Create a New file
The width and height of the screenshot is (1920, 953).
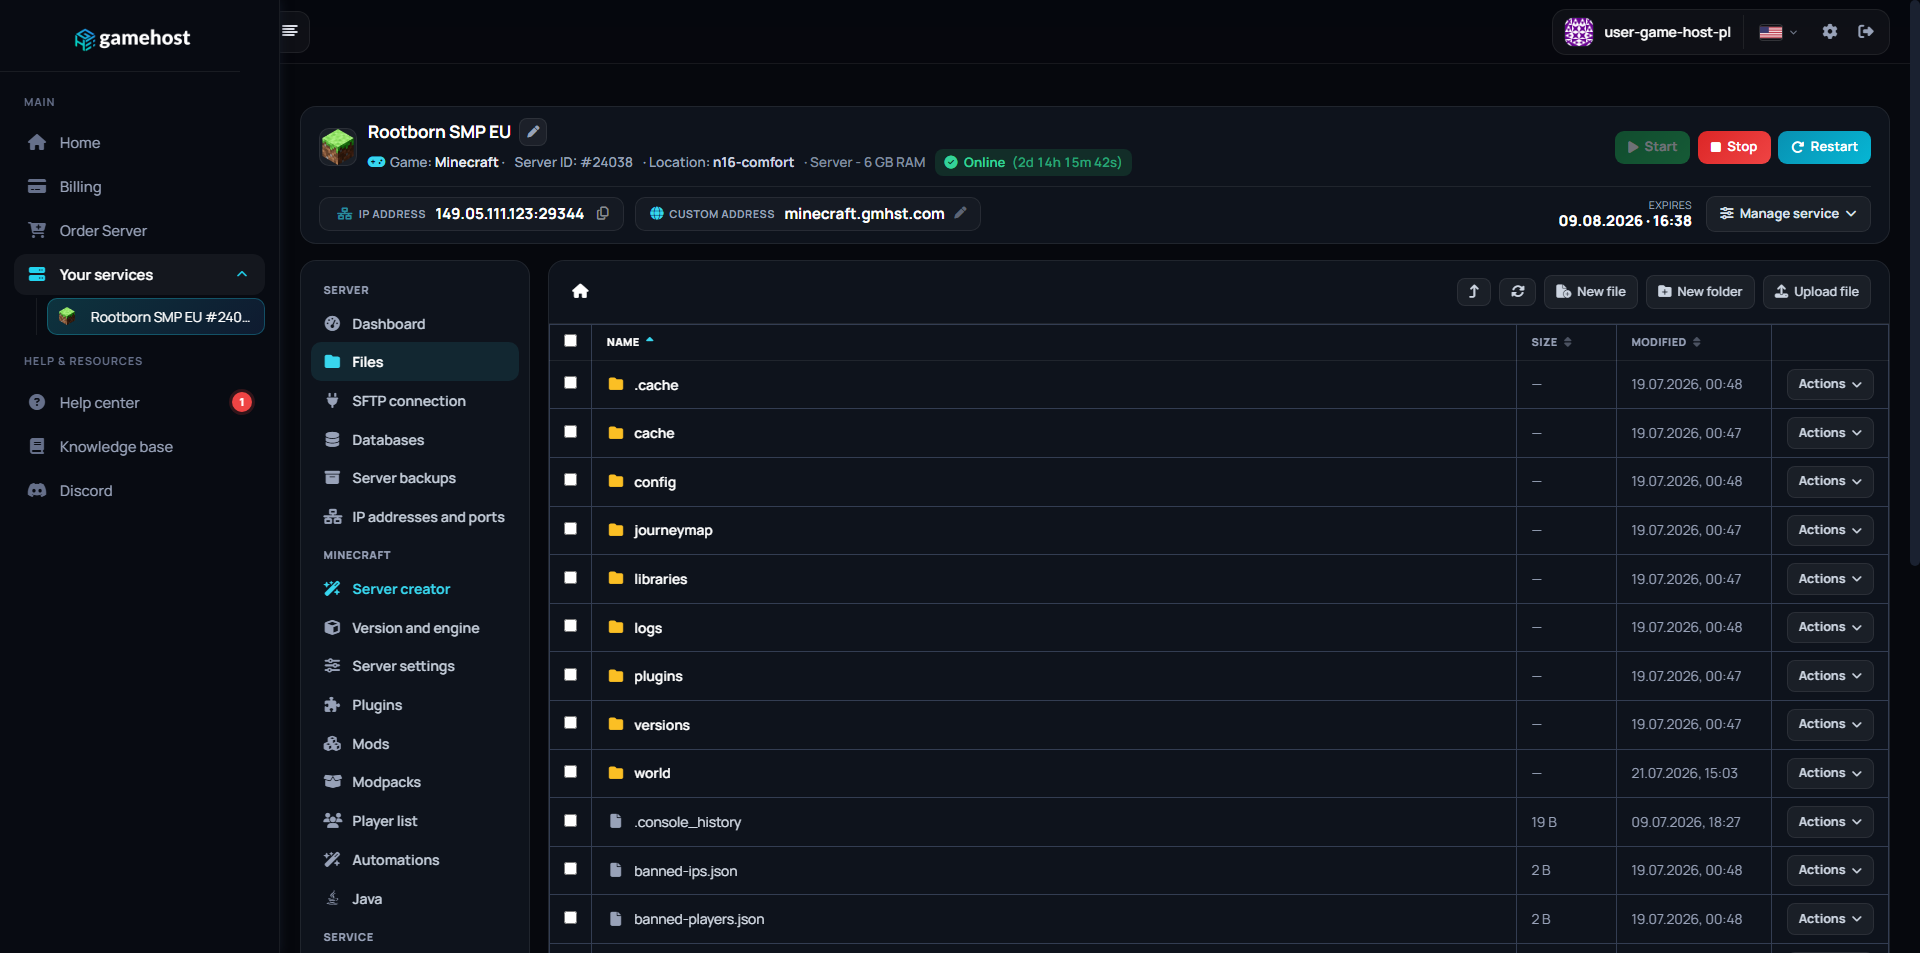pyautogui.click(x=1591, y=292)
